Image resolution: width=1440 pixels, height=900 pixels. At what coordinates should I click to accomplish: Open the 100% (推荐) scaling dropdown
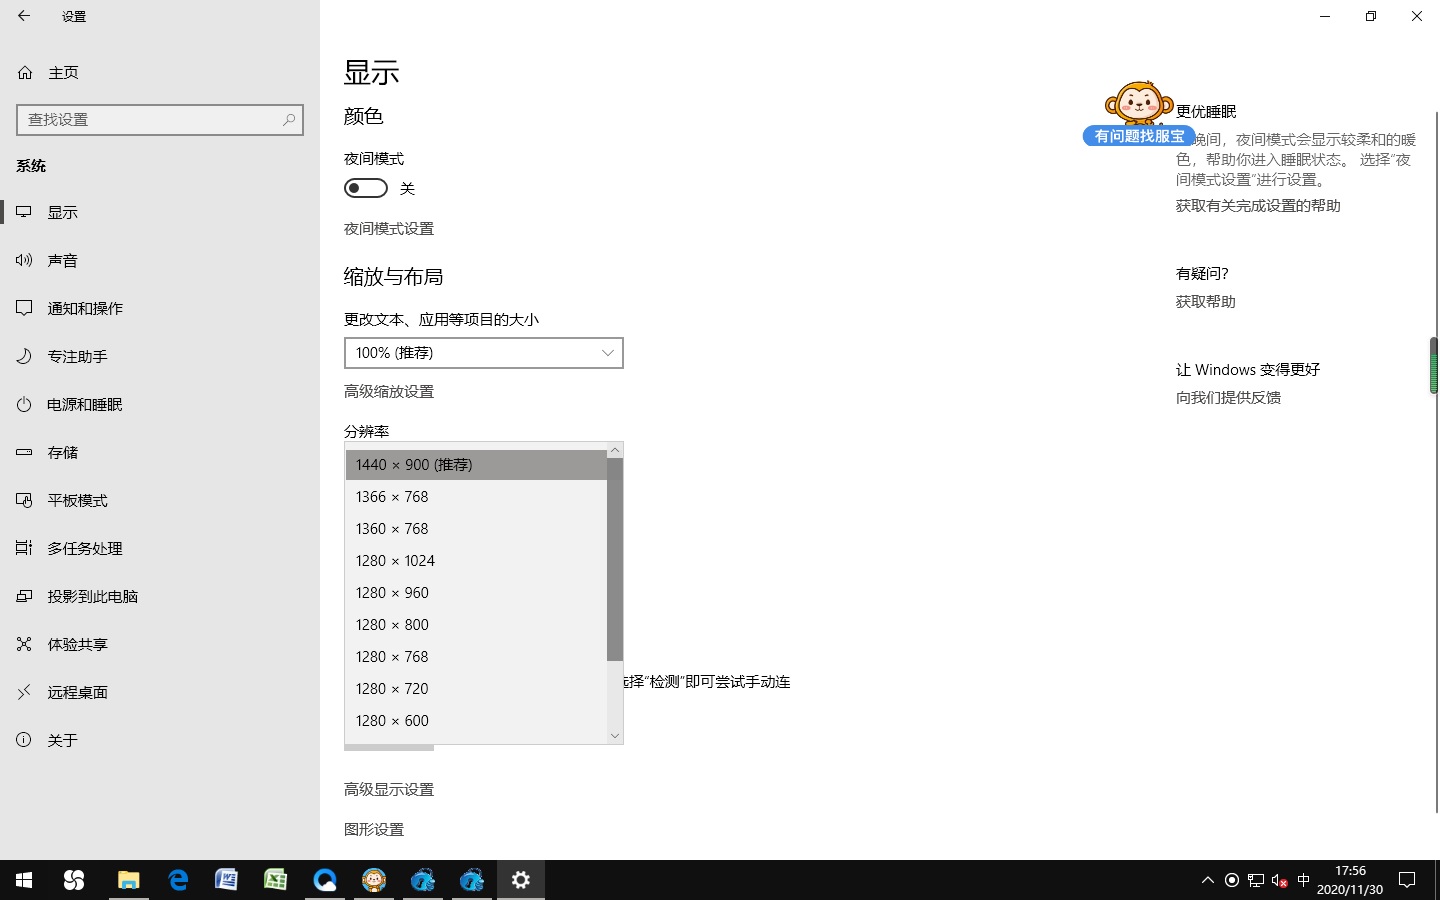coord(484,353)
